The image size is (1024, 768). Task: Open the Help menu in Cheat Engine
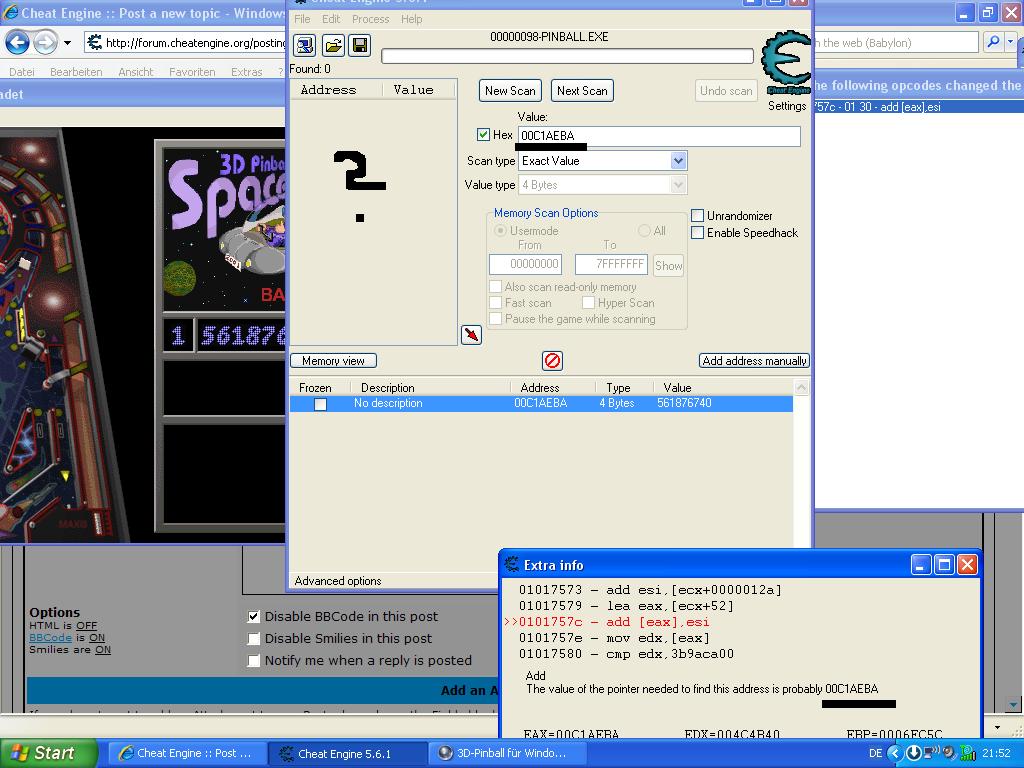tap(411, 19)
